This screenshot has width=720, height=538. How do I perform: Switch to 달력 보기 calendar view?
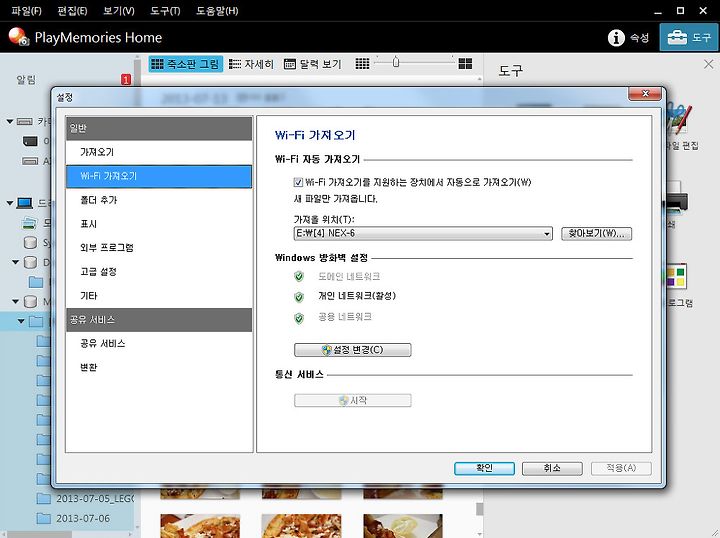point(313,64)
